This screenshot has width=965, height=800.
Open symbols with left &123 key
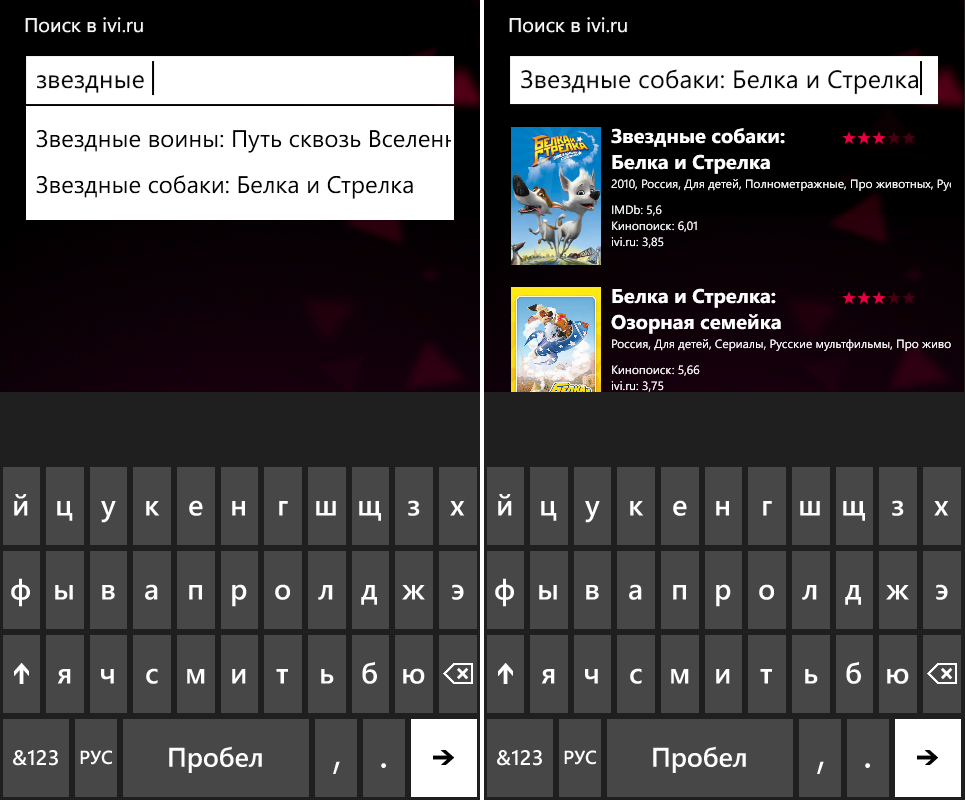pos(36,757)
